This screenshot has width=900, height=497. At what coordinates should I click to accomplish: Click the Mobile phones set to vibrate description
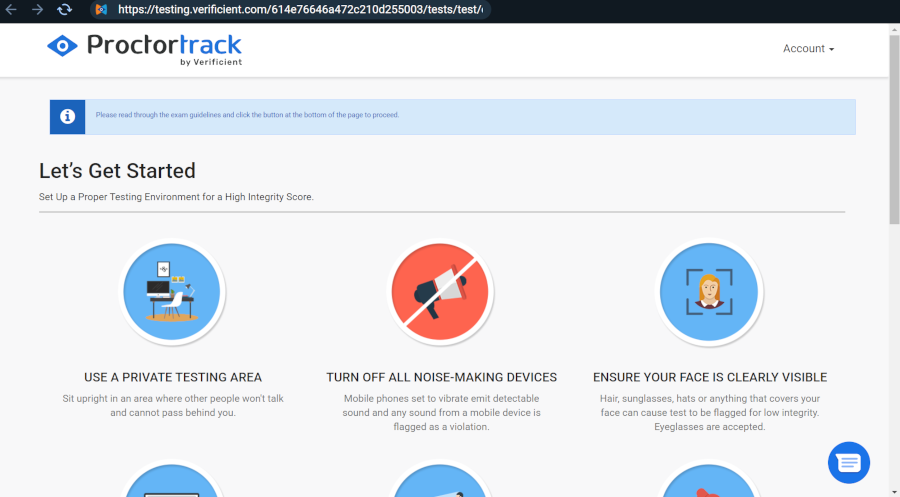tap(441, 413)
